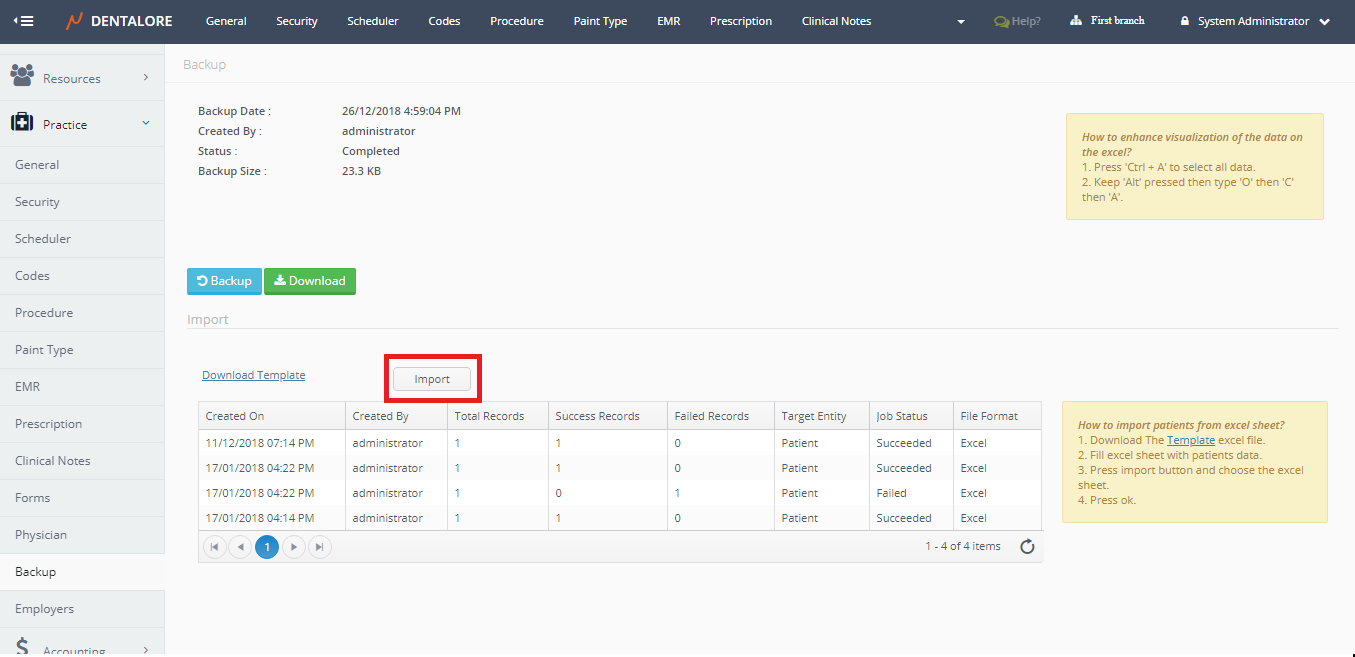This screenshot has height=657, width=1355.
Task: Click the Dentalore logo
Action: pos(119,21)
